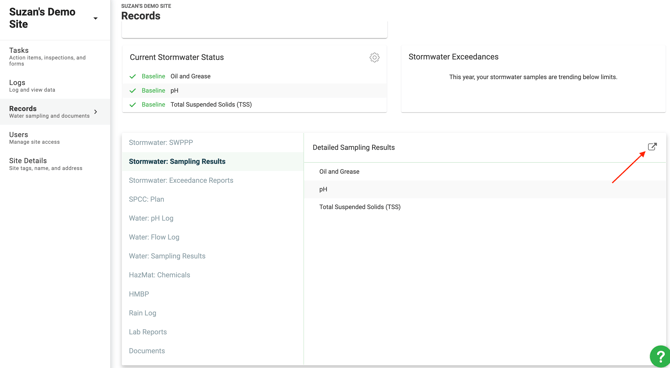This screenshot has height=368, width=670.
Task: Click Baseline label for Total Suspended Solids
Action: (153, 105)
